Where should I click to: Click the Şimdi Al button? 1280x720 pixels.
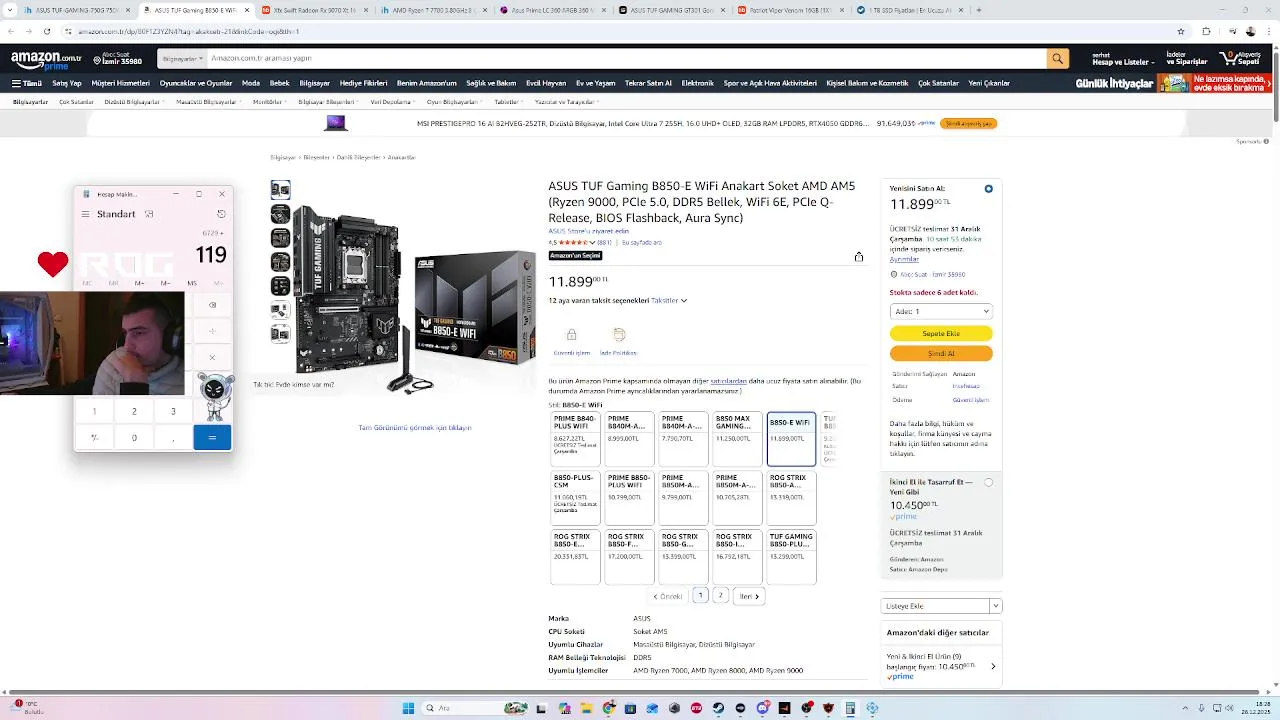click(941, 353)
